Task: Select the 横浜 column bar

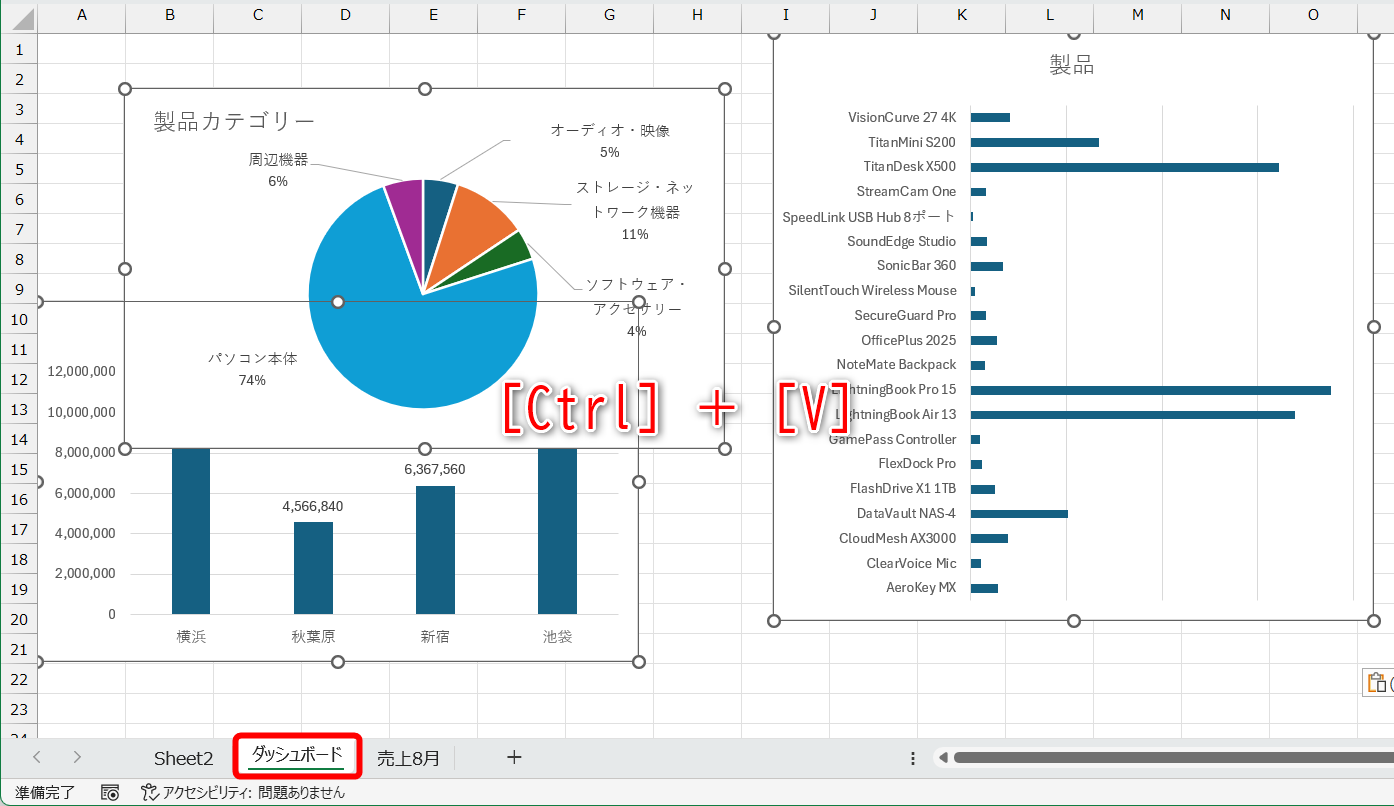Action: [x=191, y=531]
